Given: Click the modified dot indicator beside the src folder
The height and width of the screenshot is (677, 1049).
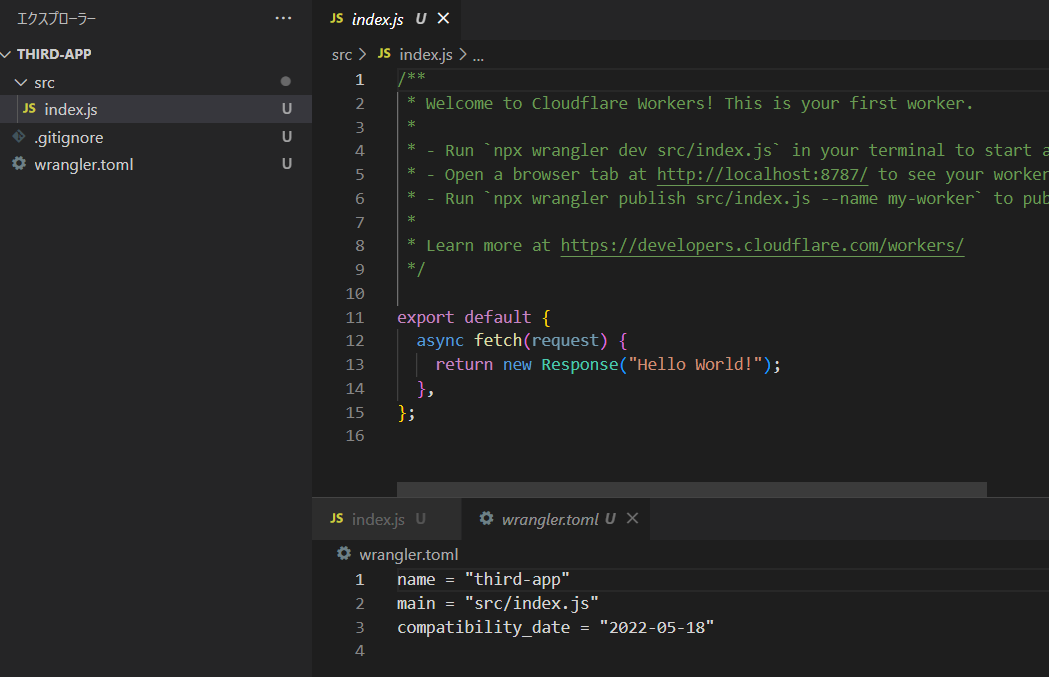Looking at the screenshot, I should (286, 82).
